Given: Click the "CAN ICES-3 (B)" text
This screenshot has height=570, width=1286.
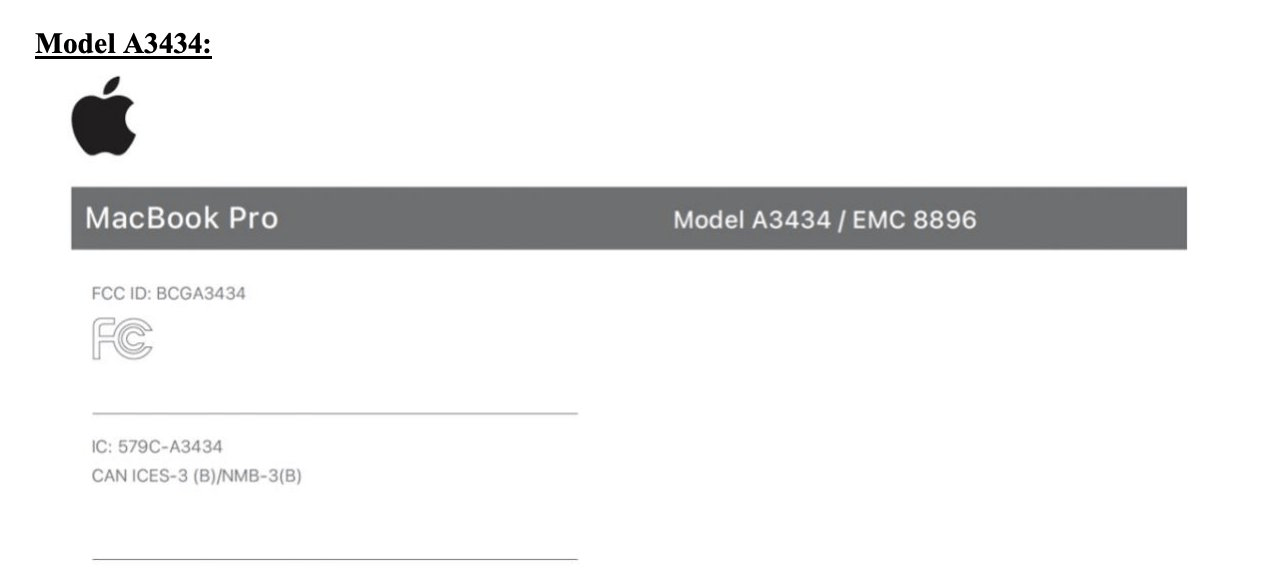Looking at the screenshot, I should [148, 476].
